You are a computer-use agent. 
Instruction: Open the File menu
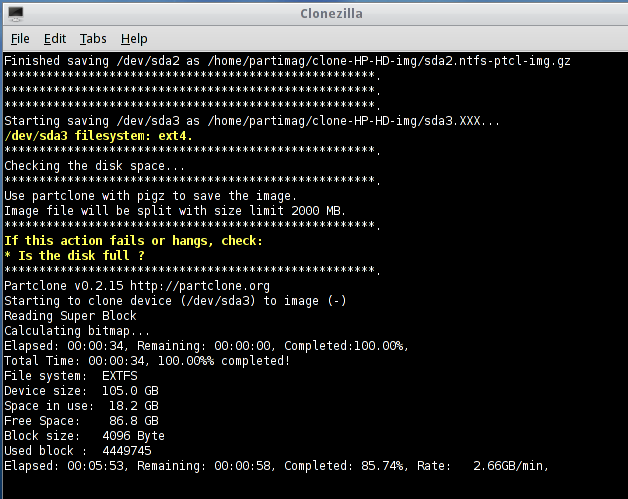[x=20, y=39]
